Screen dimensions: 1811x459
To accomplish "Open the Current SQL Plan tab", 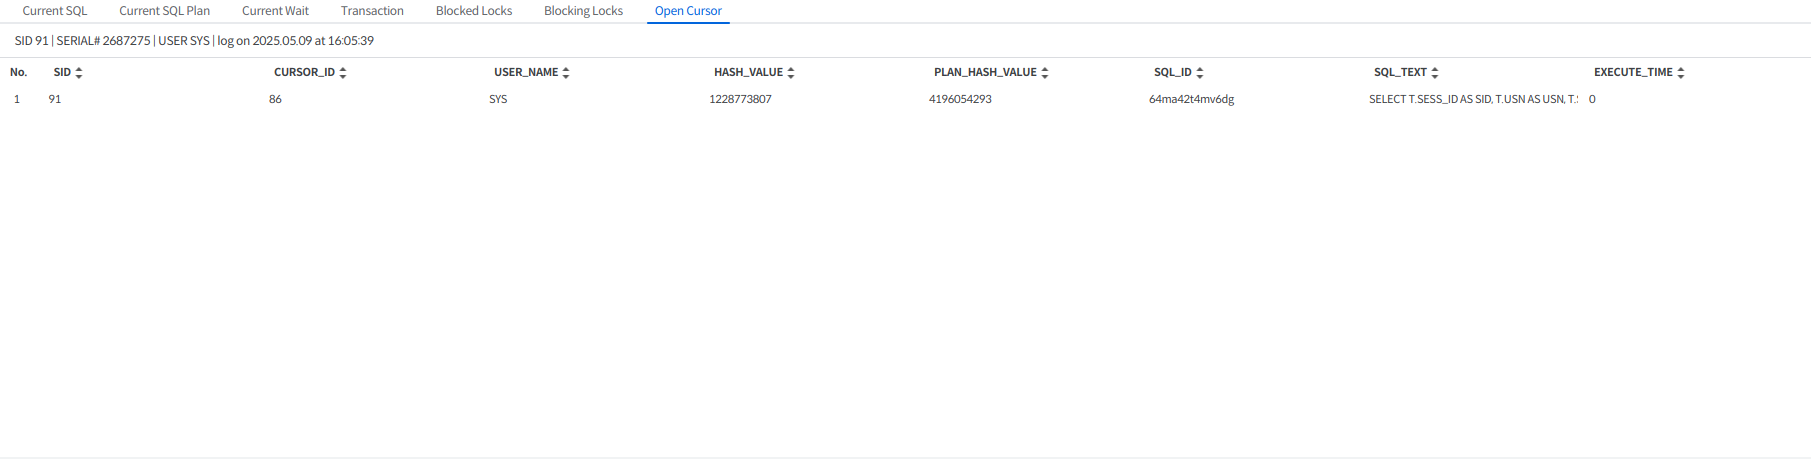I will coord(164,11).
